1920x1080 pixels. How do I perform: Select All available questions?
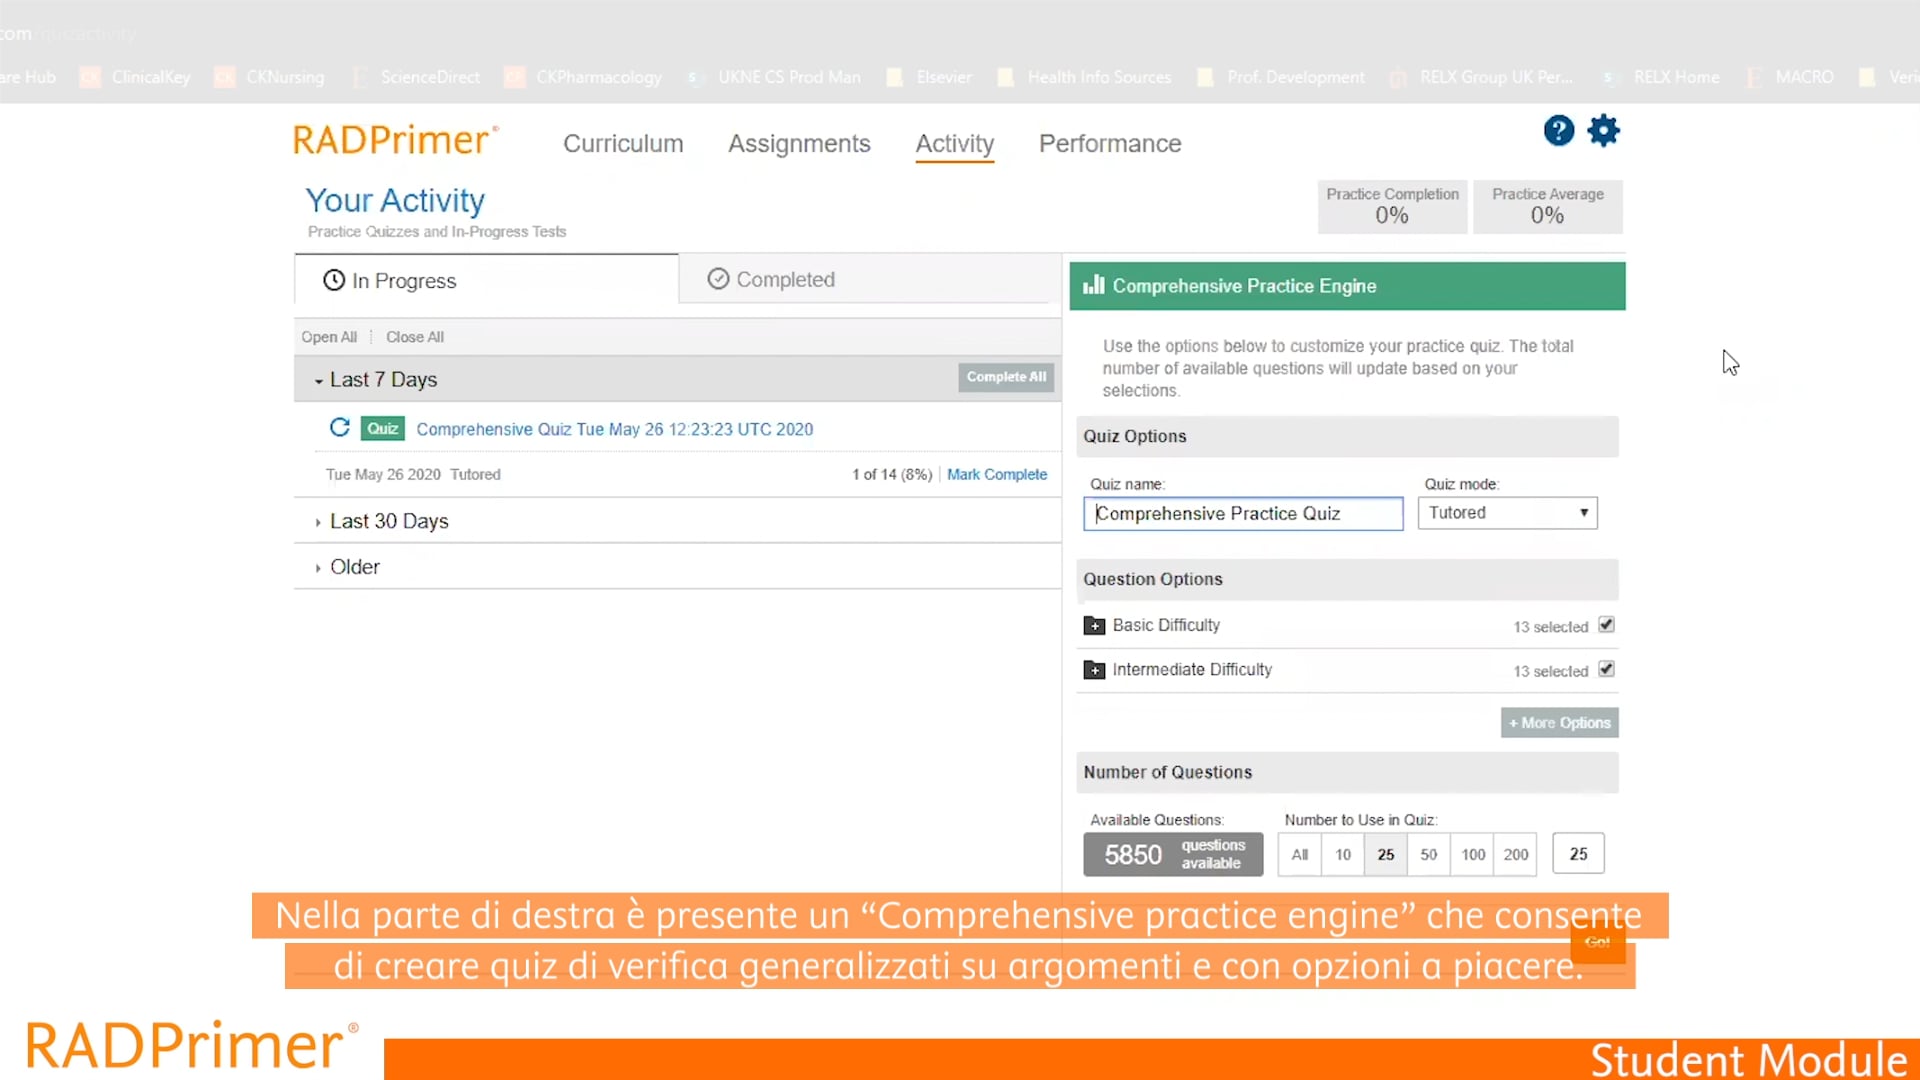pyautogui.click(x=1298, y=855)
